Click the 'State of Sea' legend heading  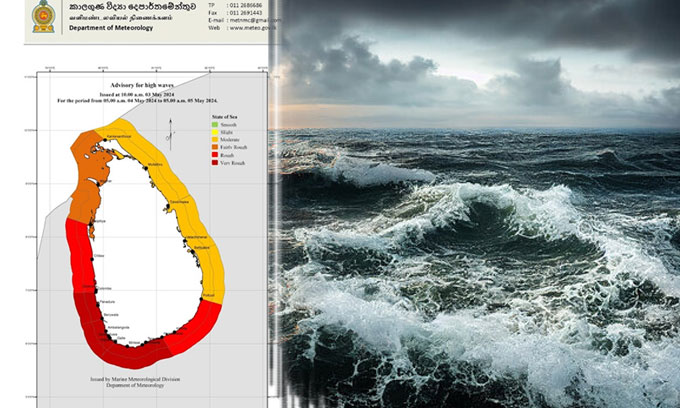tap(224, 117)
